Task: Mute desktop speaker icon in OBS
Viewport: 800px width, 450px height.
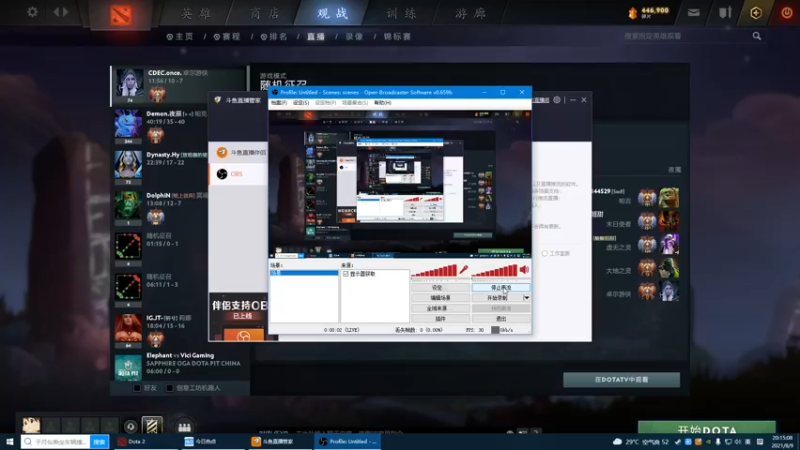Action: click(524, 269)
